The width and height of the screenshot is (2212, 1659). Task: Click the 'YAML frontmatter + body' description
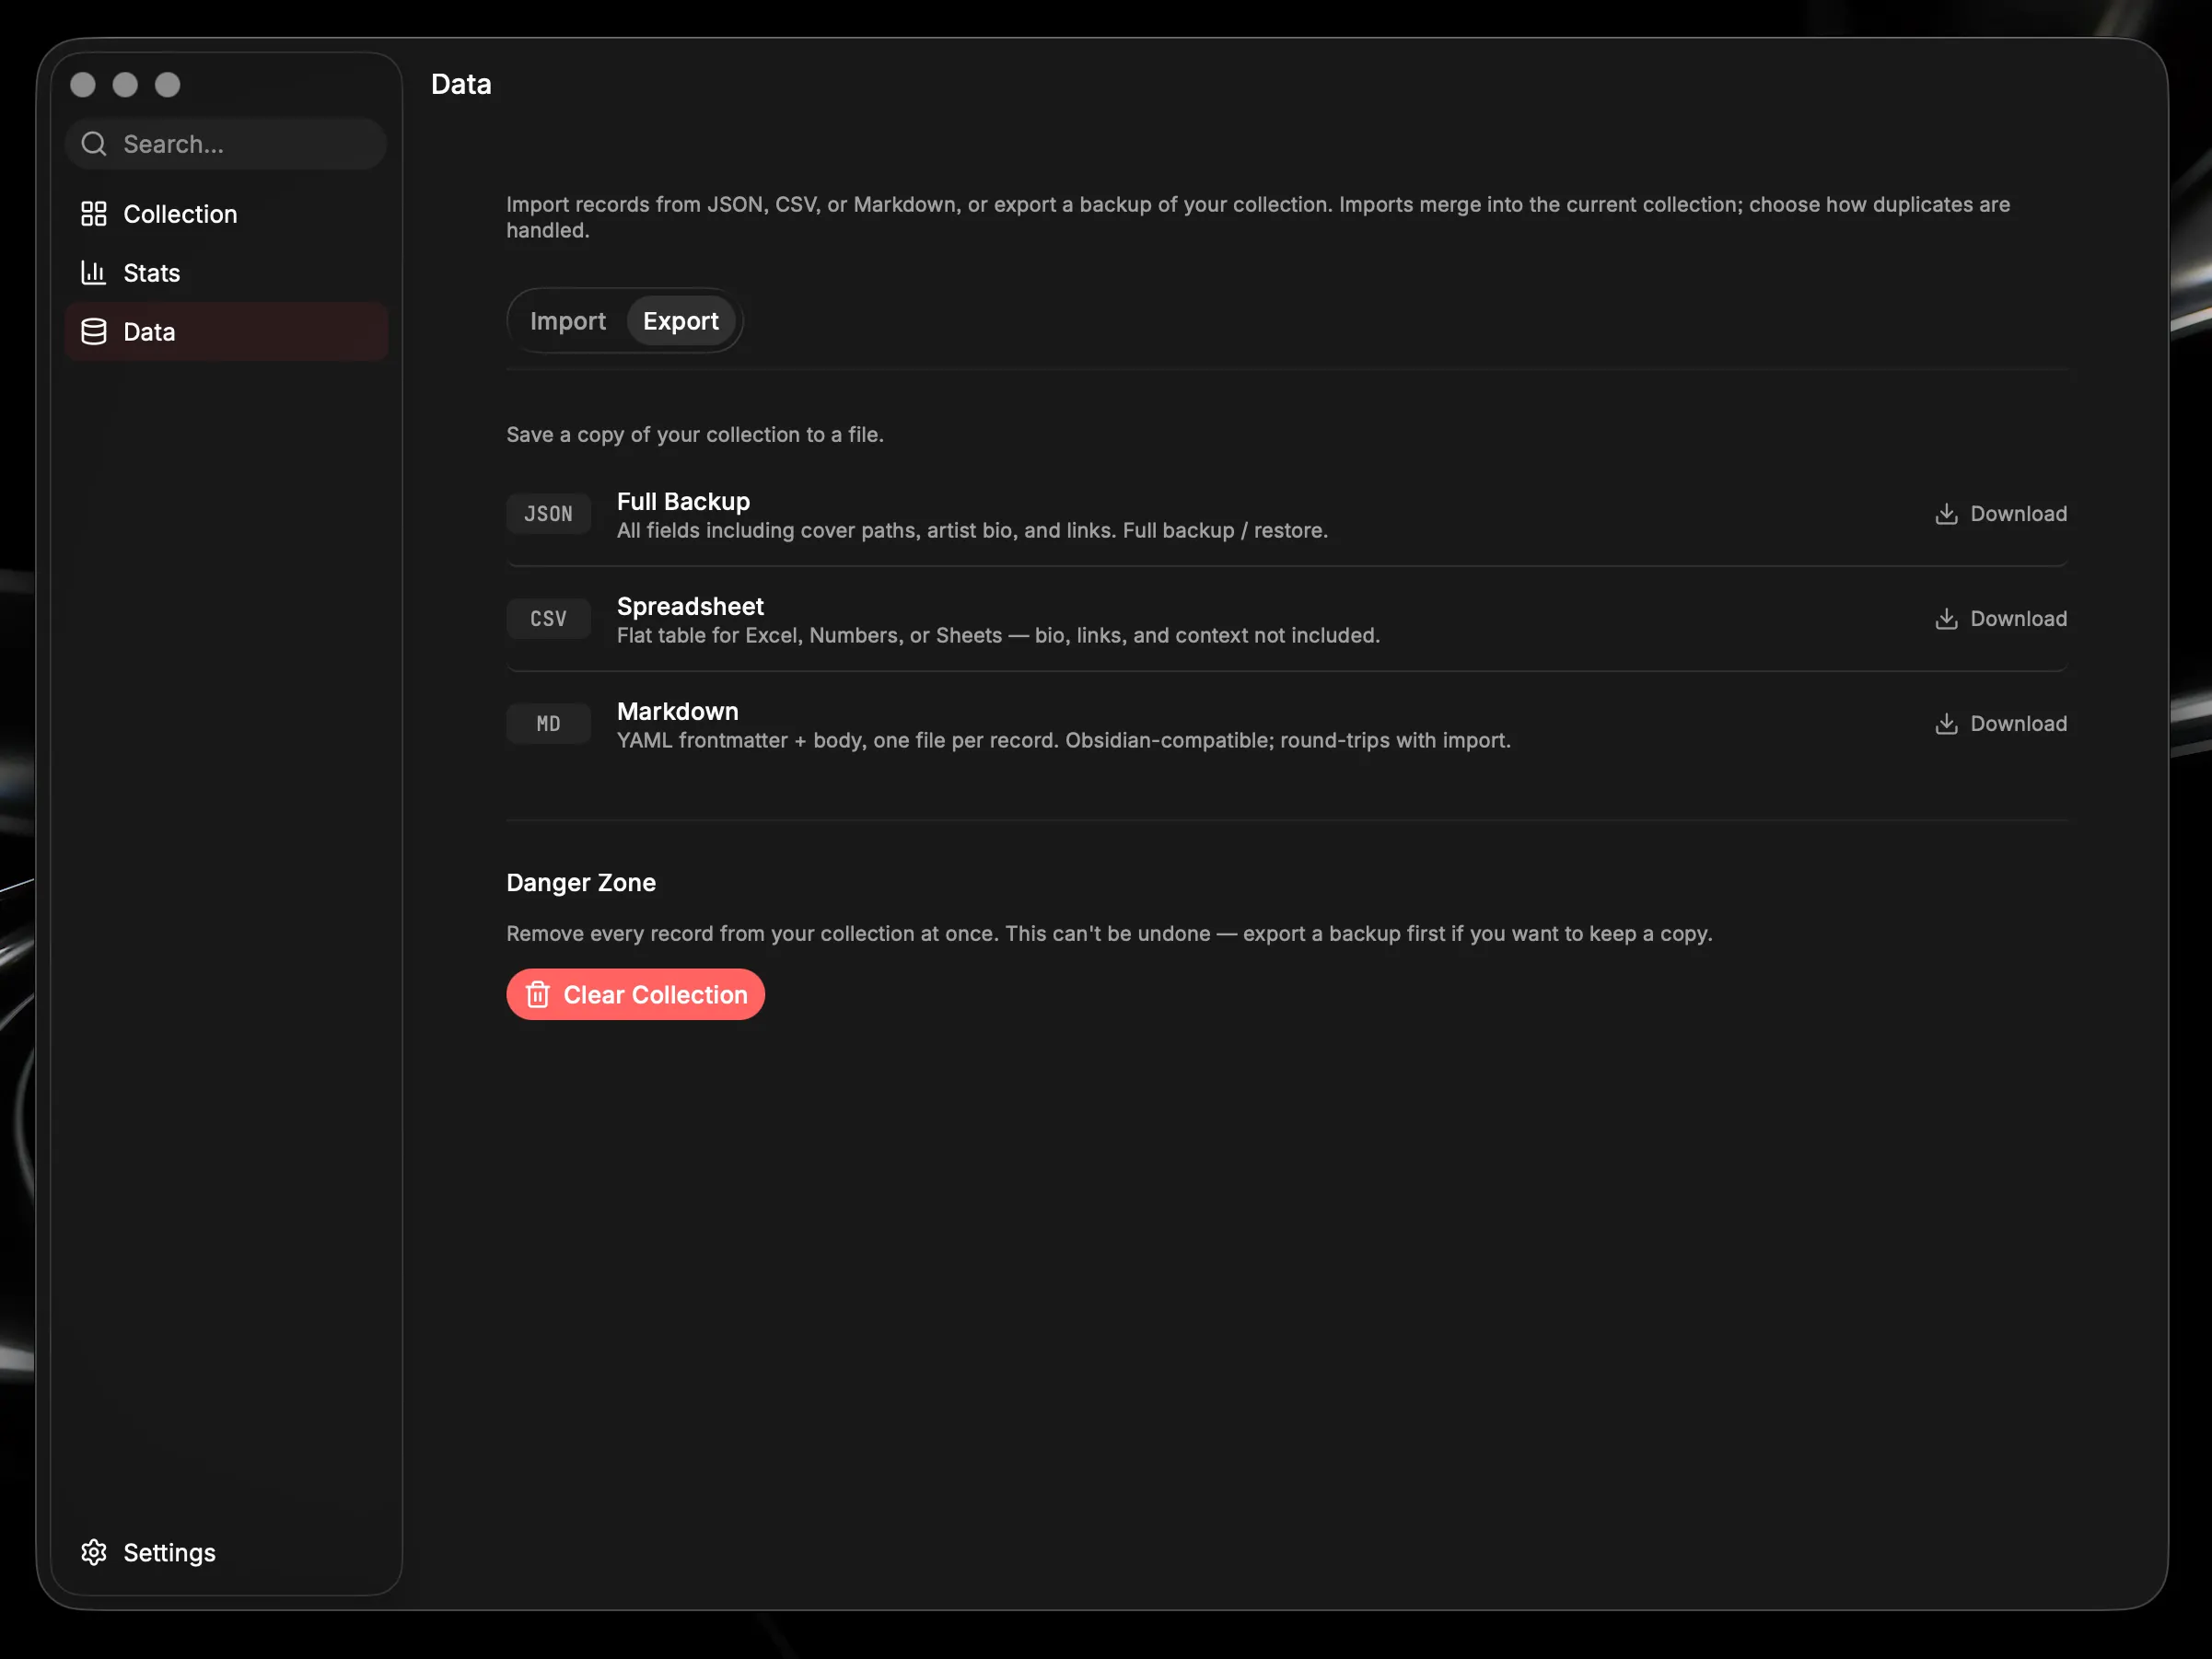pos(1064,741)
